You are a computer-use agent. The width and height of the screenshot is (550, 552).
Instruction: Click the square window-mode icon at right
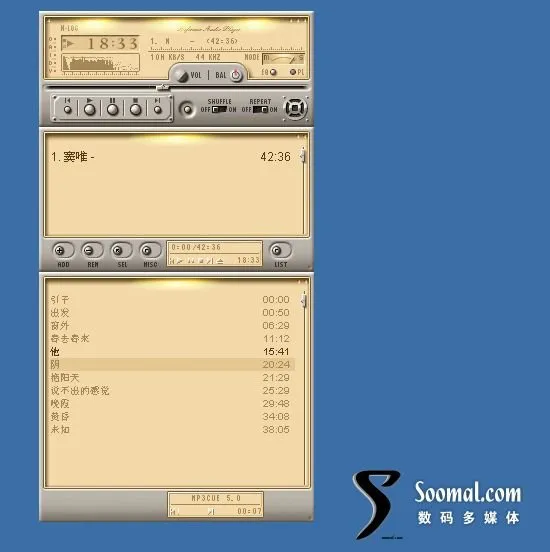(295, 108)
